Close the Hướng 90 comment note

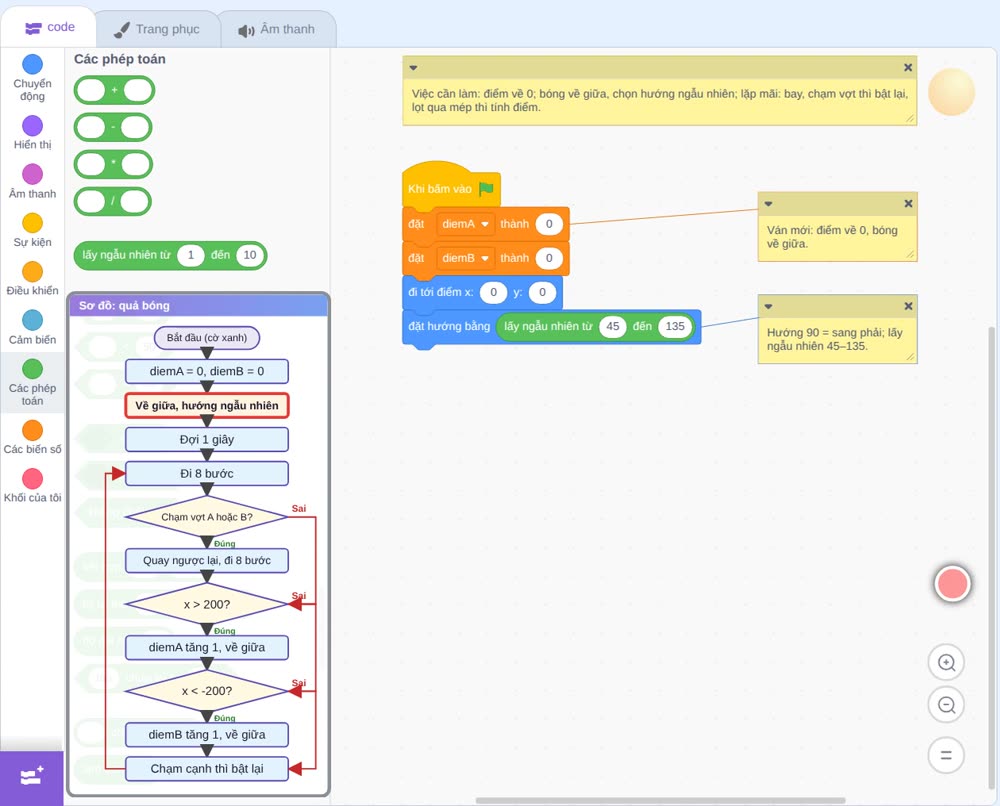coord(908,306)
